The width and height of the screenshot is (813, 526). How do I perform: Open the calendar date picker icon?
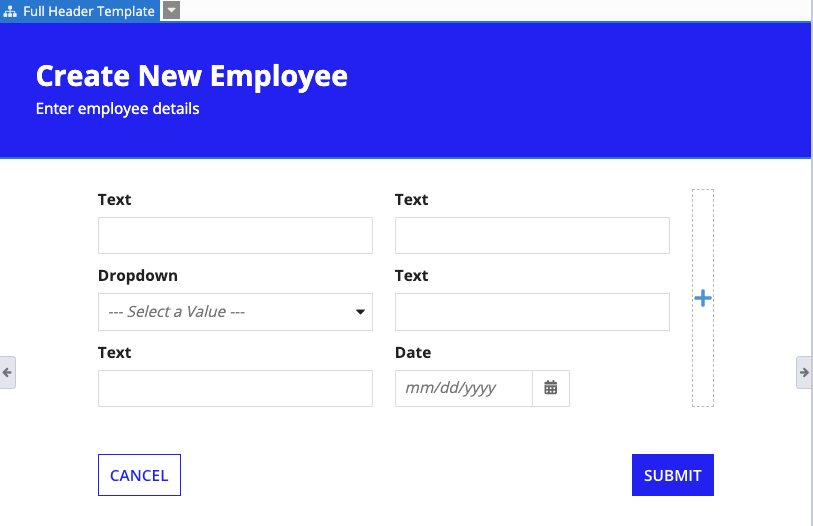point(551,388)
